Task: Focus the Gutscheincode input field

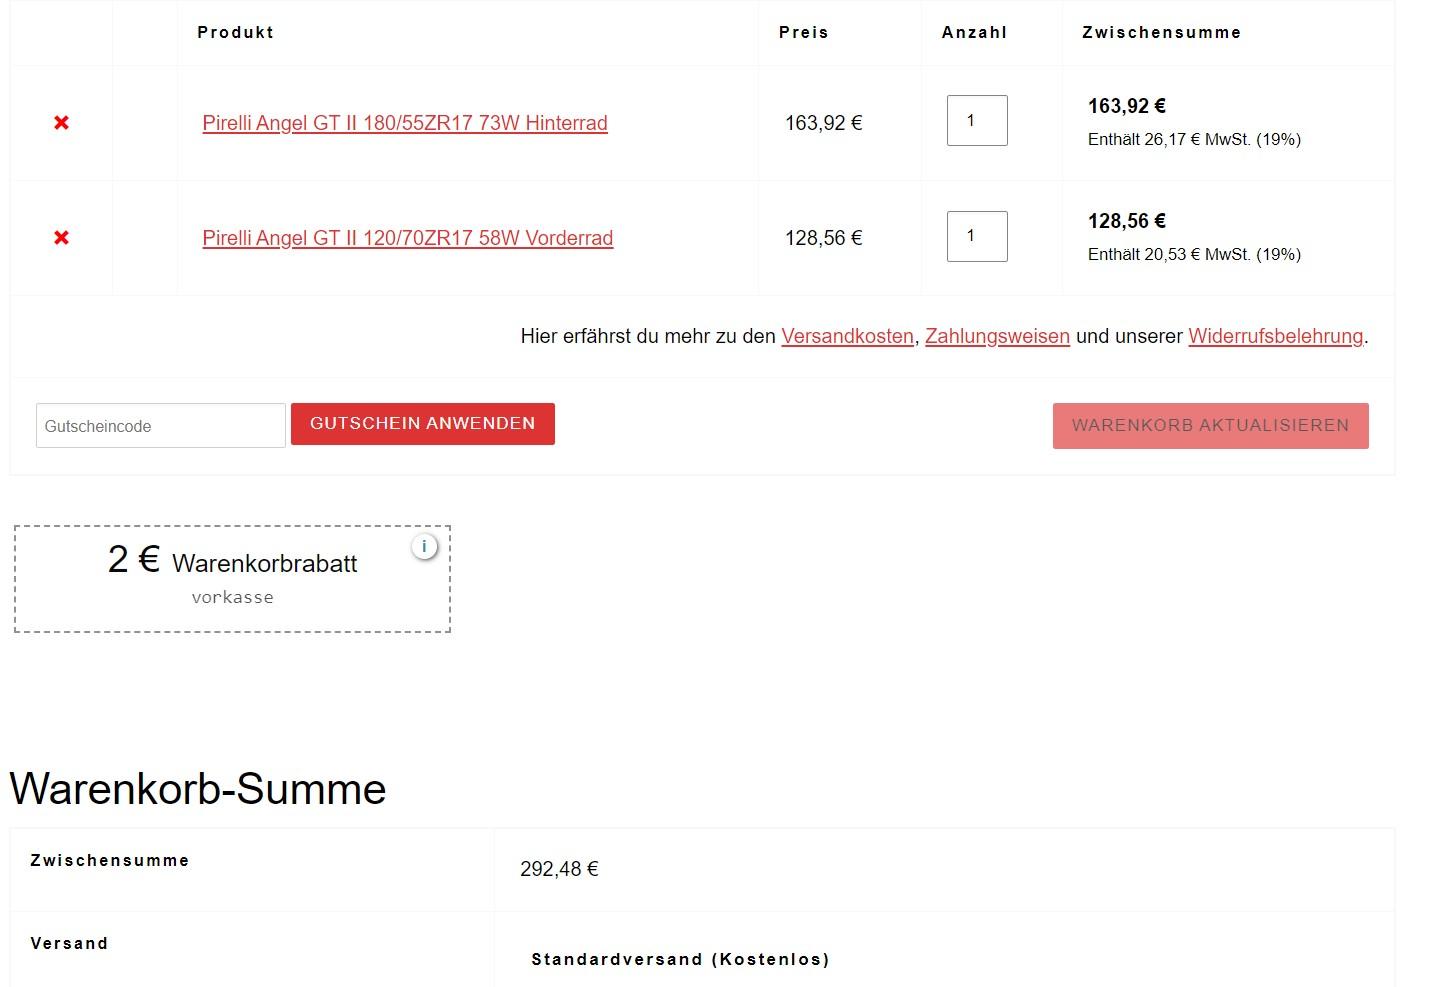Action: click(161, 426)
